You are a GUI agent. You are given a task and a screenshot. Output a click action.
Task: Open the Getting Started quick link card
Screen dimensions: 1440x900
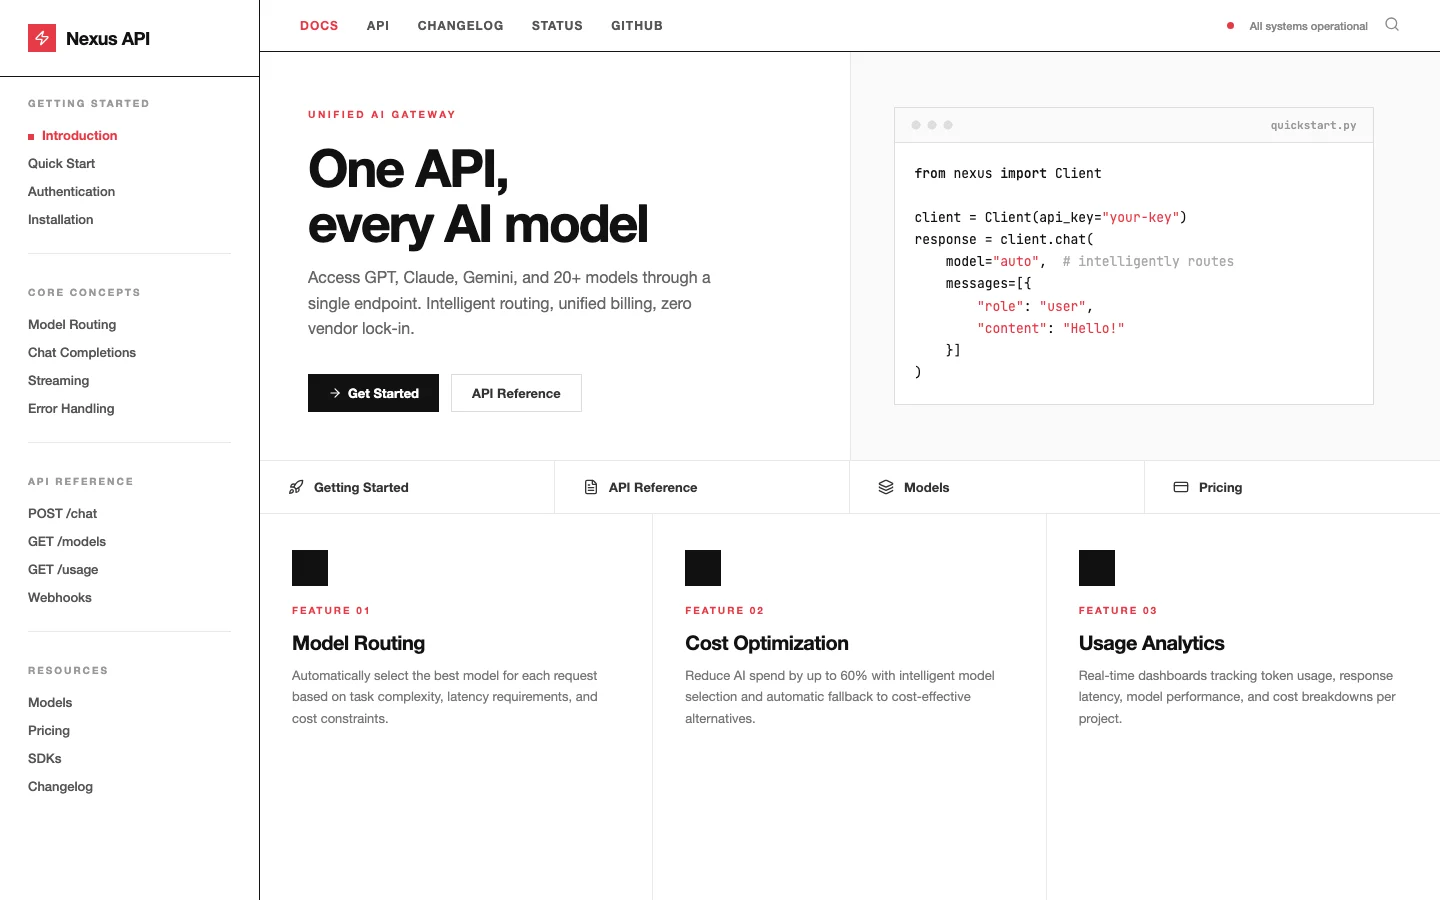pos(407,487)
